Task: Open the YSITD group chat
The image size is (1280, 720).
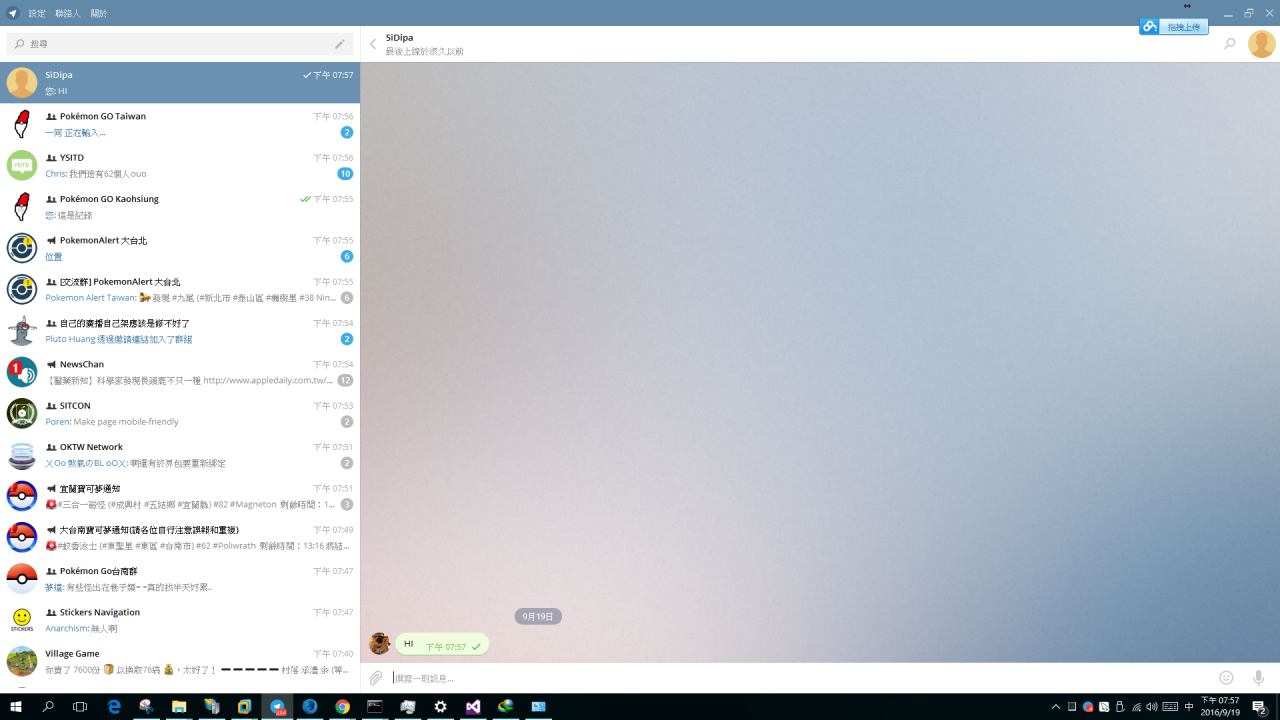Action: (180, 165)
